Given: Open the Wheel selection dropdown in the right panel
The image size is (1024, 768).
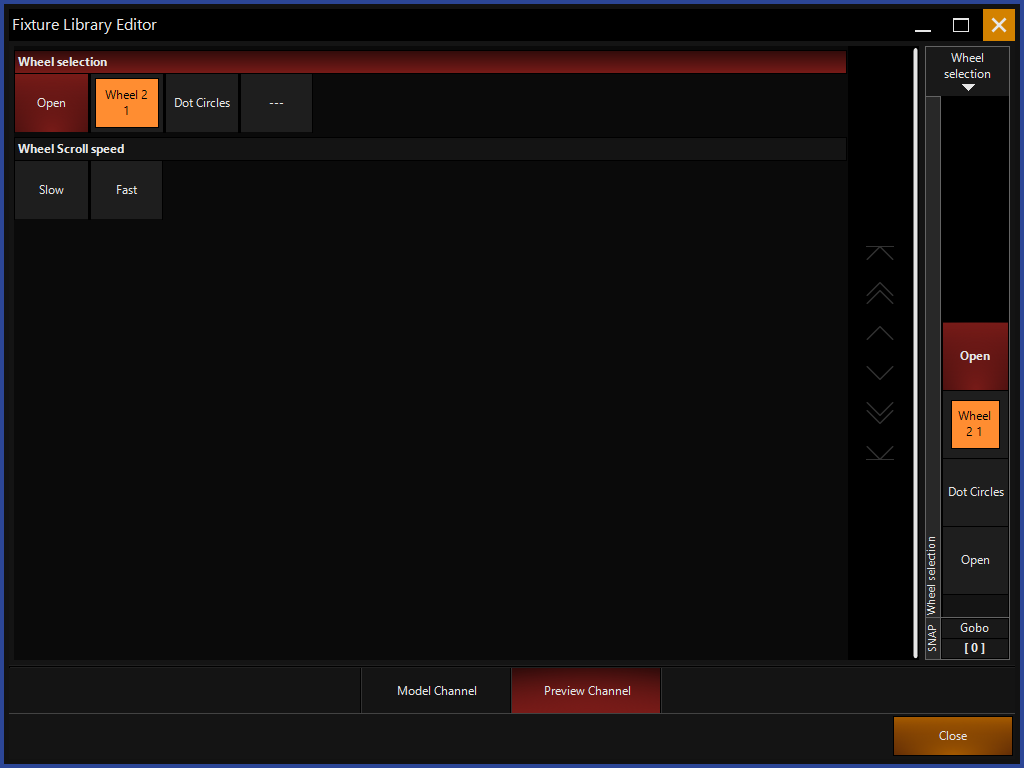Looking at the screenshot, I should pyautogui.click(x=967, y=71).
